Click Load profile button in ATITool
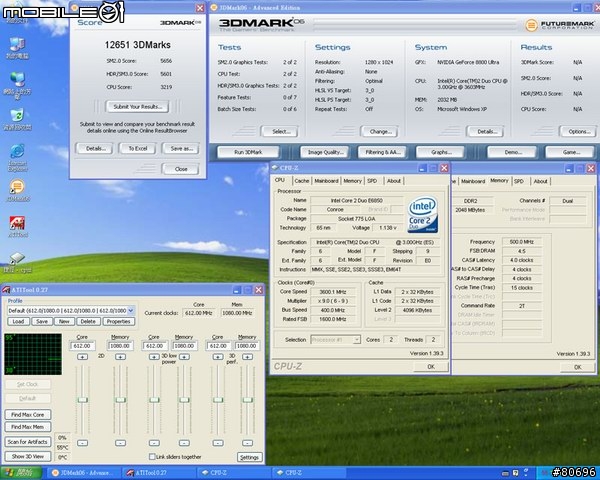 click(18, 322)
